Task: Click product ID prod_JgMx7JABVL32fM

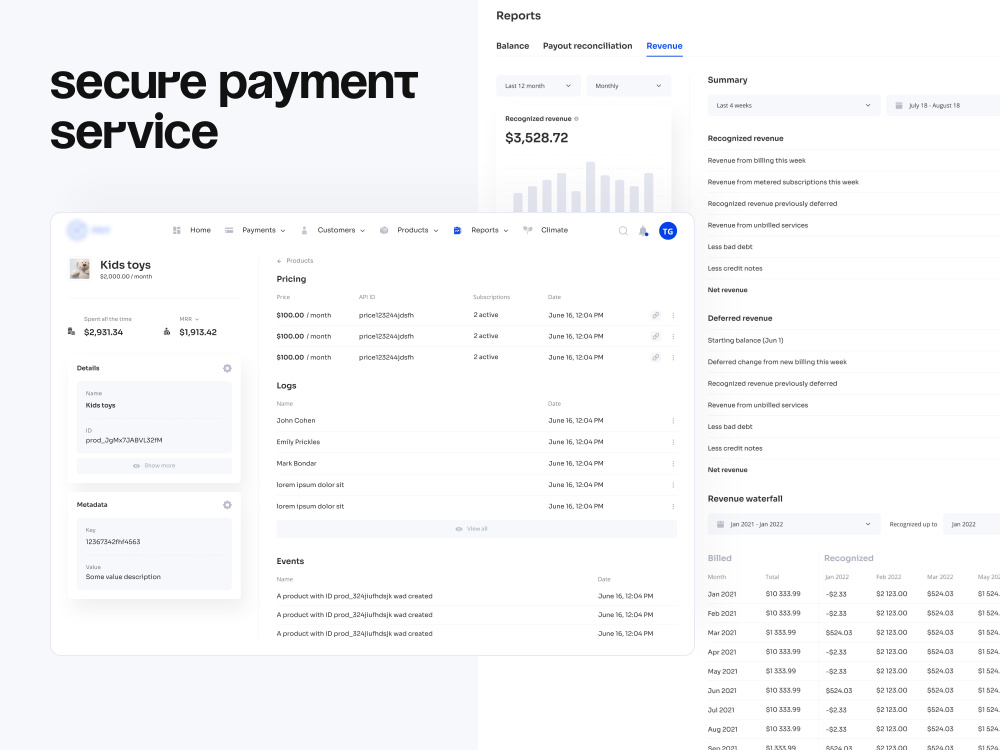Action: (x=124, y=440)
